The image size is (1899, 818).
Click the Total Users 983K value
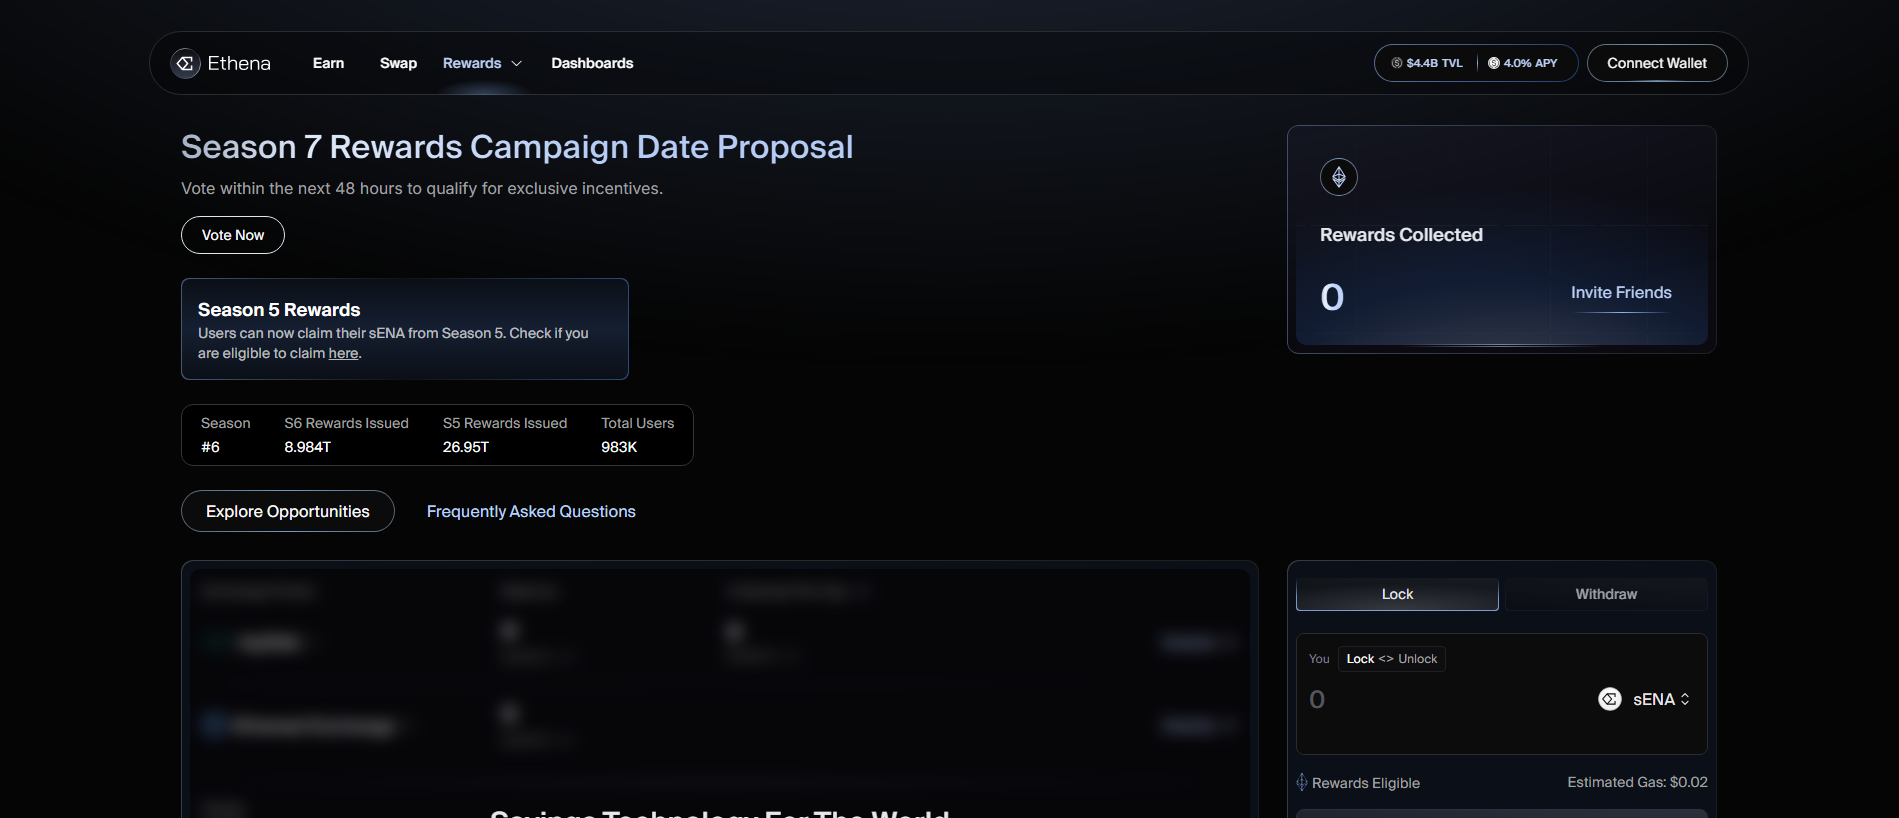click(x=619, y=447)
